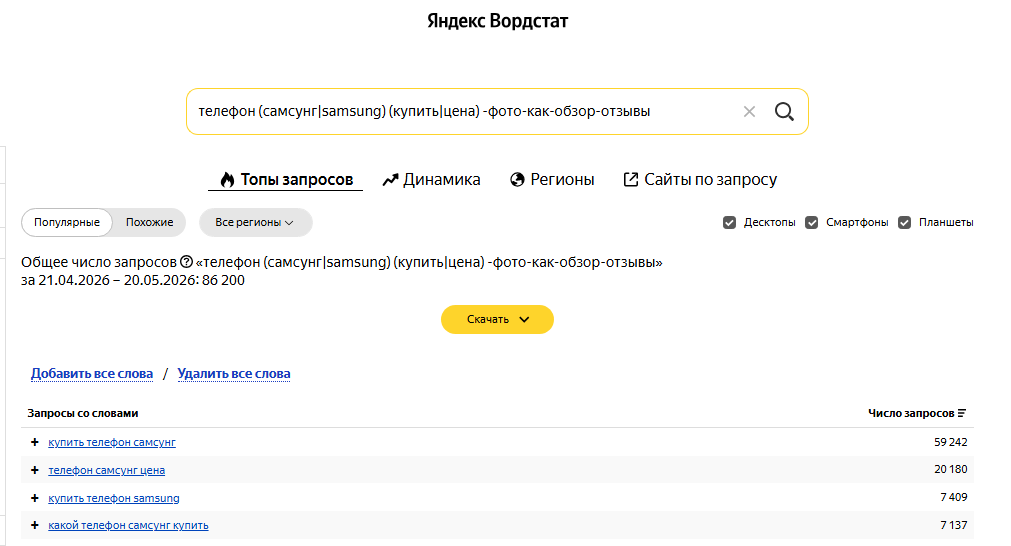Switch to the Похожие option
1011x546 pixels.
tap(150, 222)
